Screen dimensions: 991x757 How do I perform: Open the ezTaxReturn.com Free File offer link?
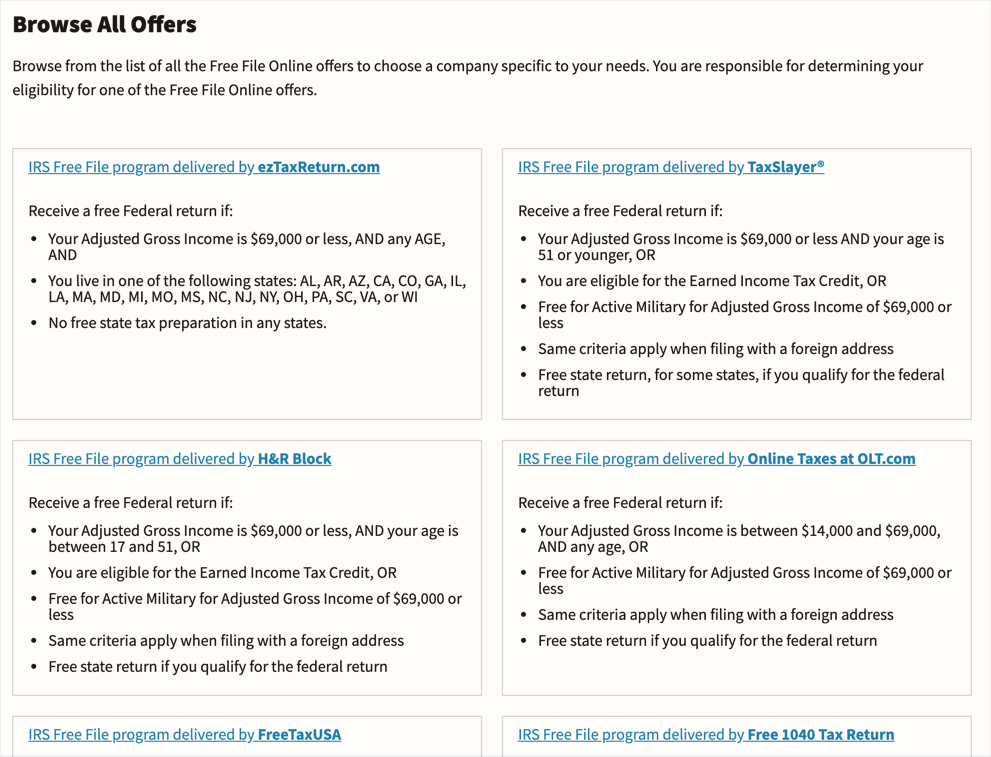(204, 167)
